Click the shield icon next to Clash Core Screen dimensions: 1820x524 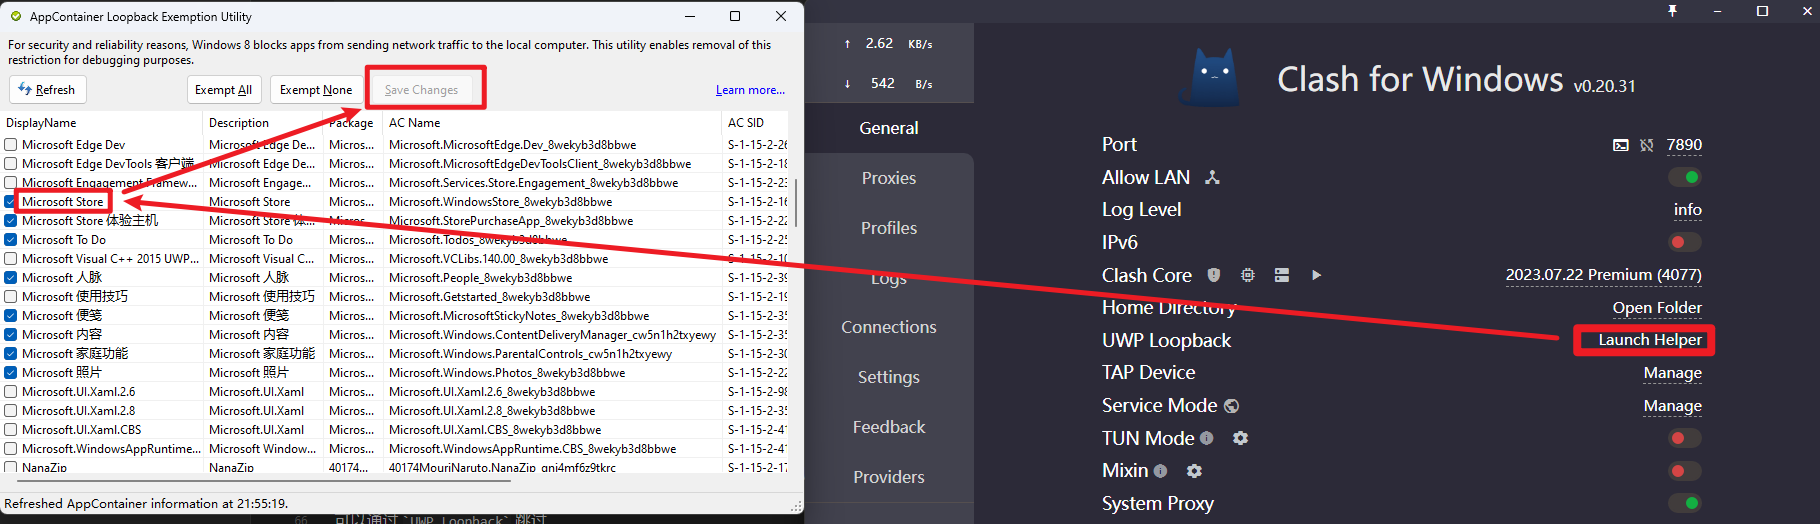[x=1214, y=275]
